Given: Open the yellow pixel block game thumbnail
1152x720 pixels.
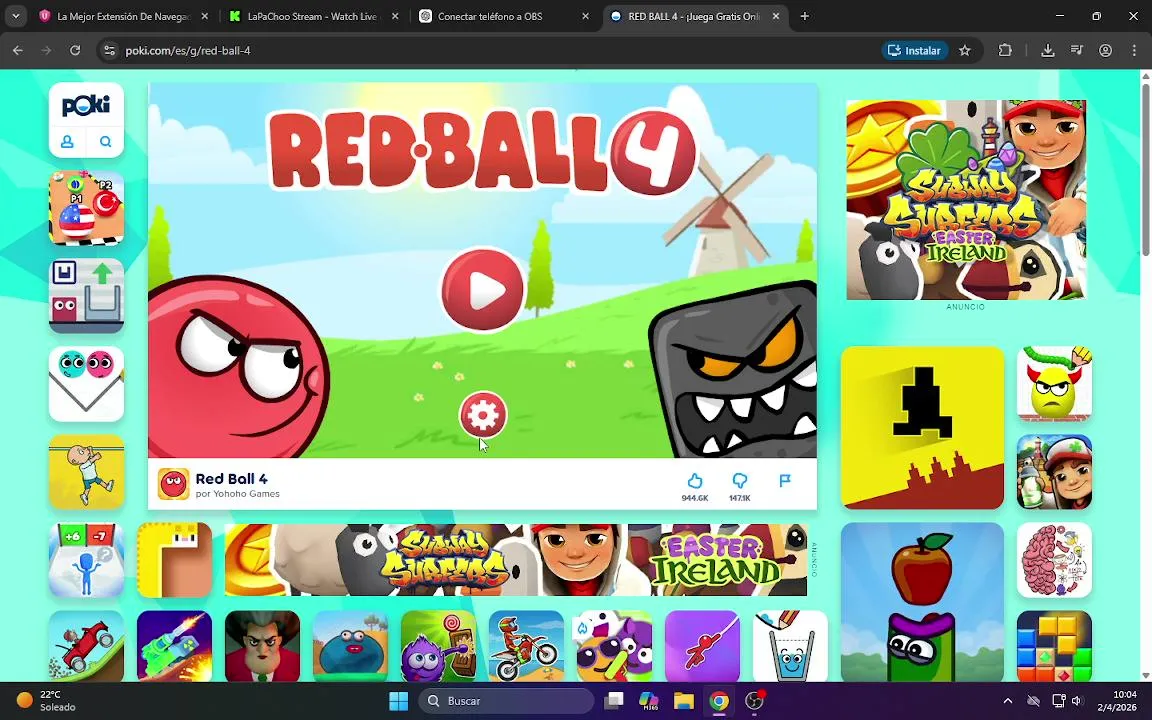Looking at the screenshot, I should (x=174, y=560).
